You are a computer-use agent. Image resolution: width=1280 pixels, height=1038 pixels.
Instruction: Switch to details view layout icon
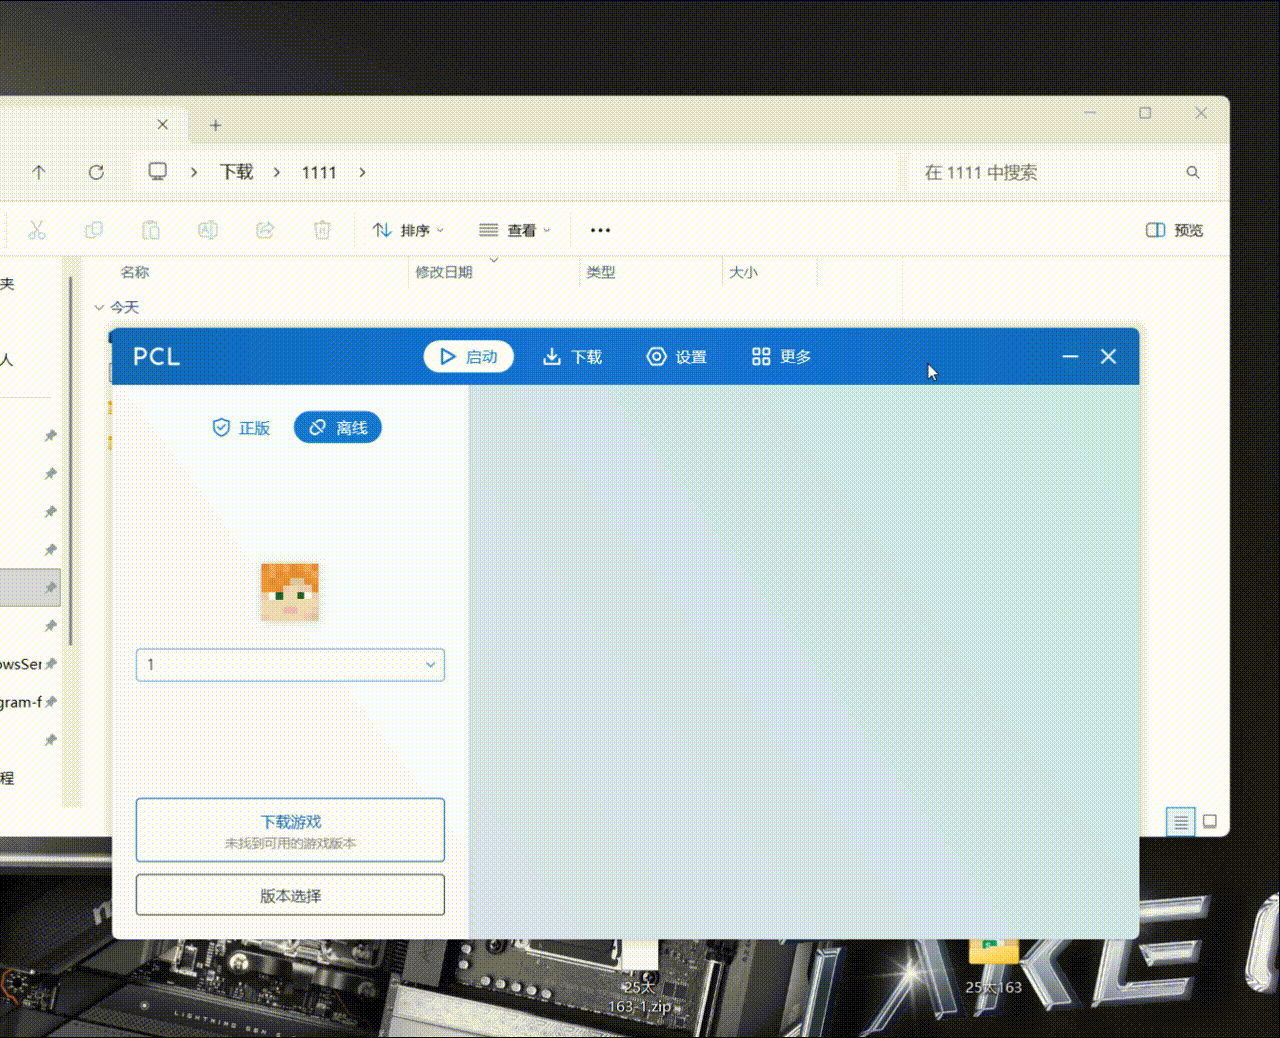click(x=1181, y=822)
